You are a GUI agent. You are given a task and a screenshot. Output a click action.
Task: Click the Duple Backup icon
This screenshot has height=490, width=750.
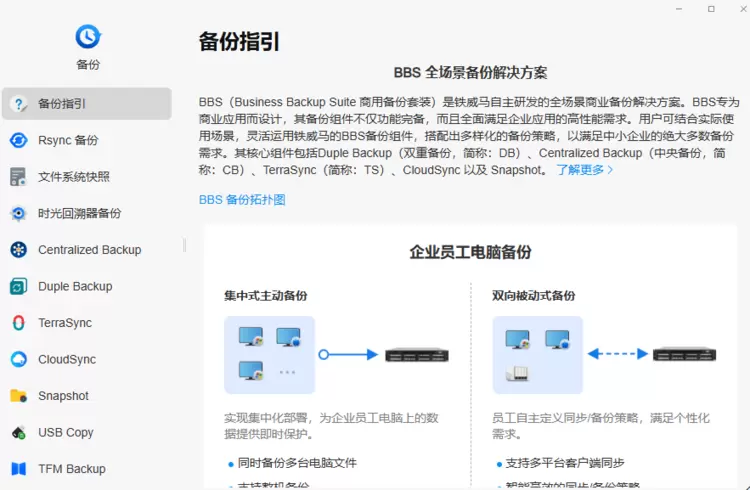(x=18, y=287)
